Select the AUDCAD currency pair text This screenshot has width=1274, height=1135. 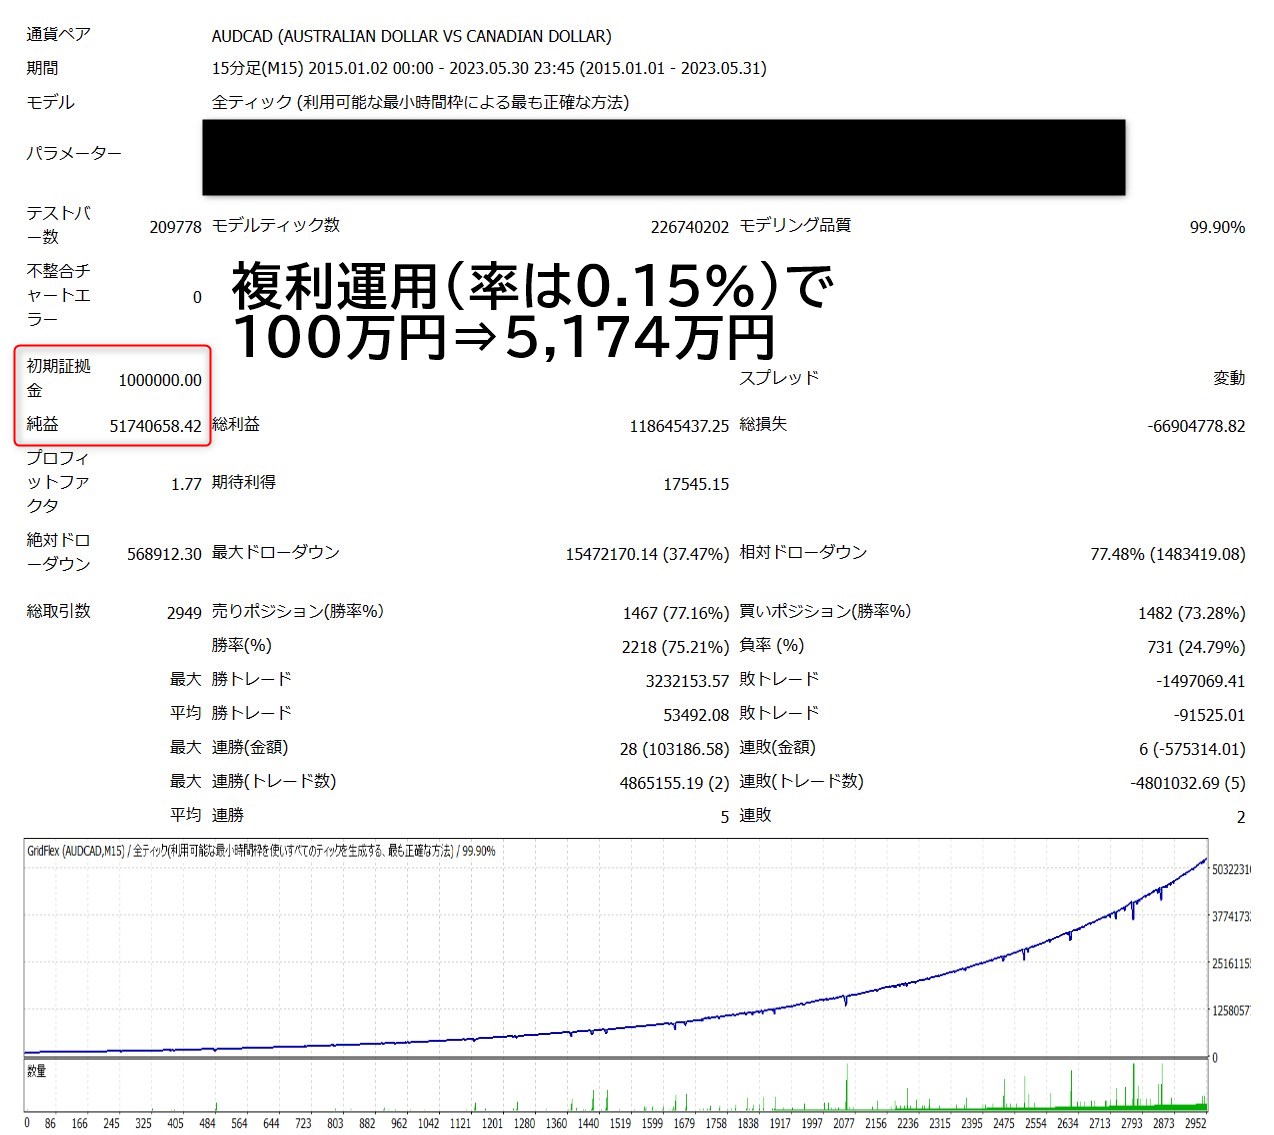pos(411,36)
